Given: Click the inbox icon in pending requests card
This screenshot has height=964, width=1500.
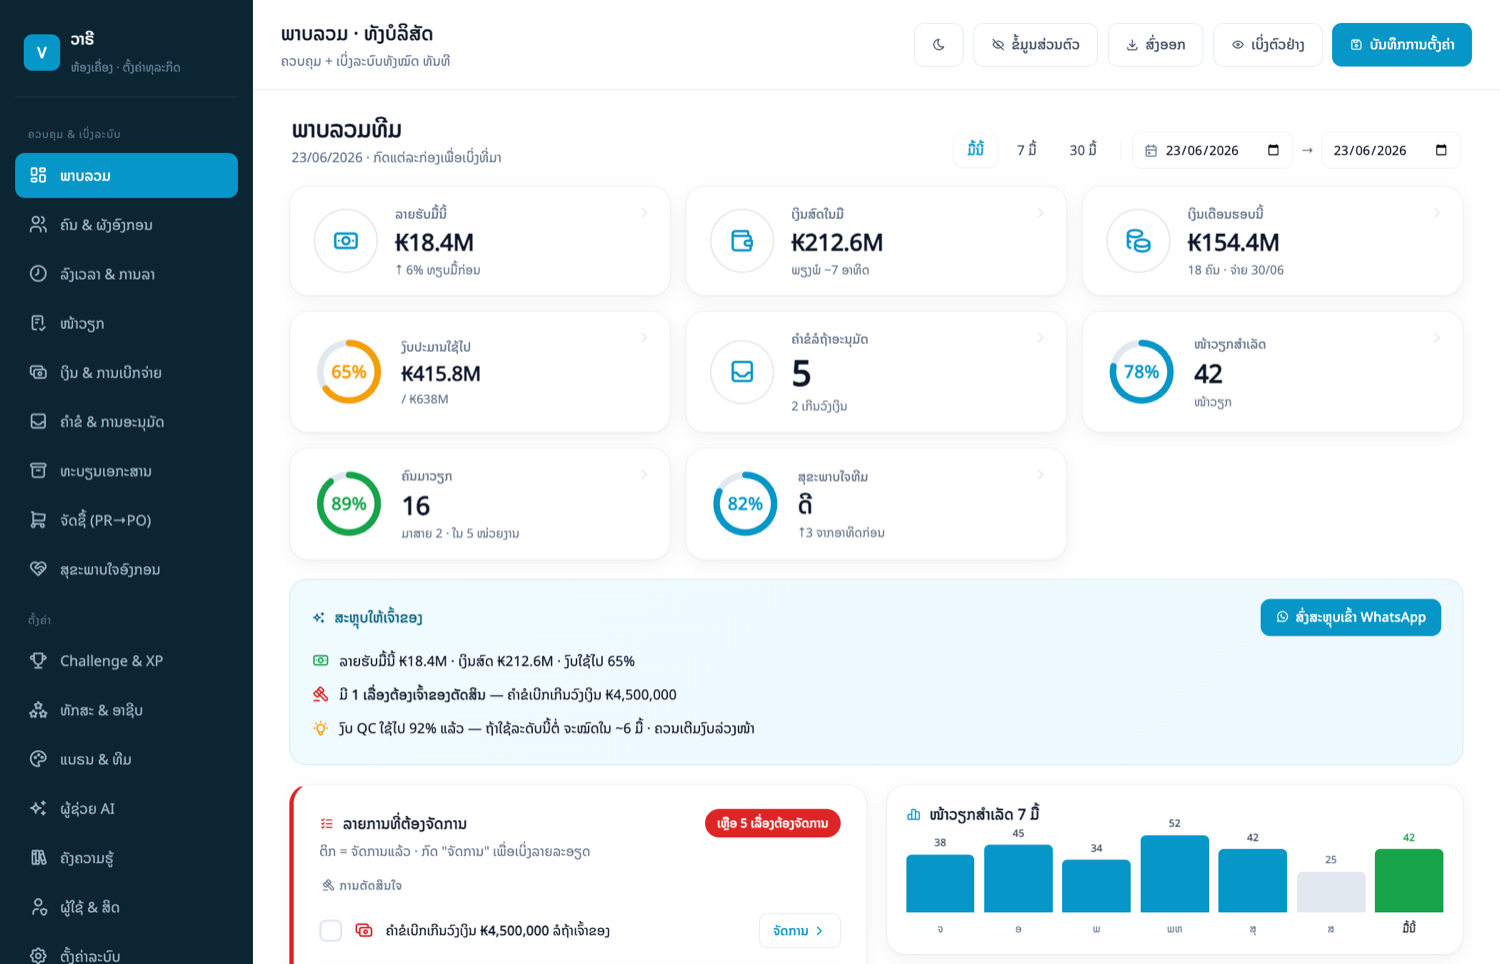Looking at the screenshot, I should tap(742, 372).
